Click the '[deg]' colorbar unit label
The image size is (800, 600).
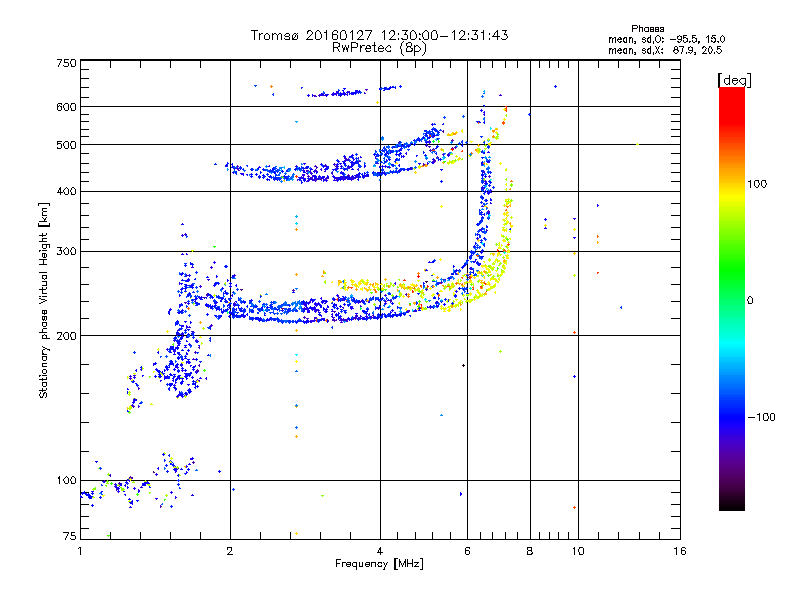734,80
